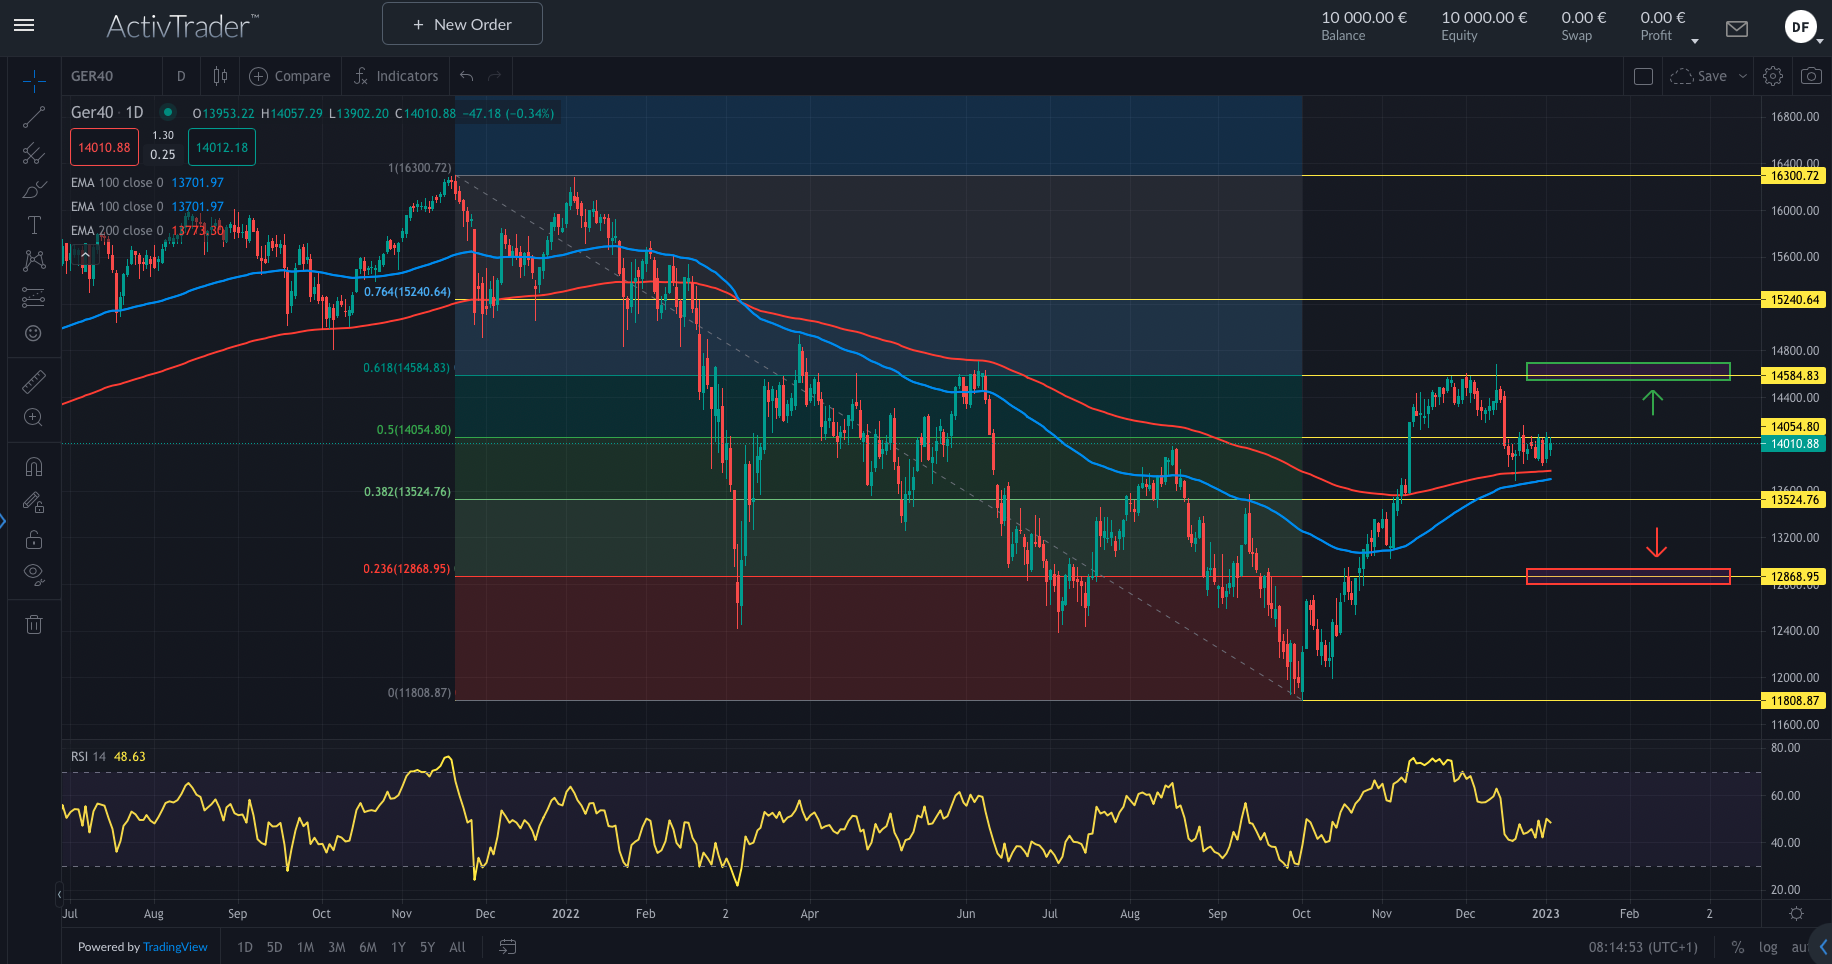1832x964 pixels.
Task: Open the Save dropdown chevron
Action: point(1742,75)
